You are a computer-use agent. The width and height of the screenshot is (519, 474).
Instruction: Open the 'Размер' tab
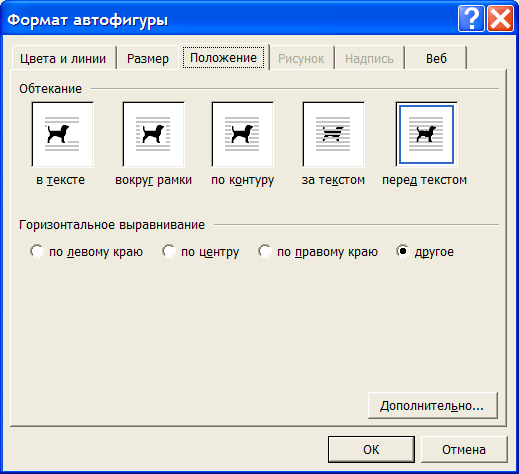148,58
